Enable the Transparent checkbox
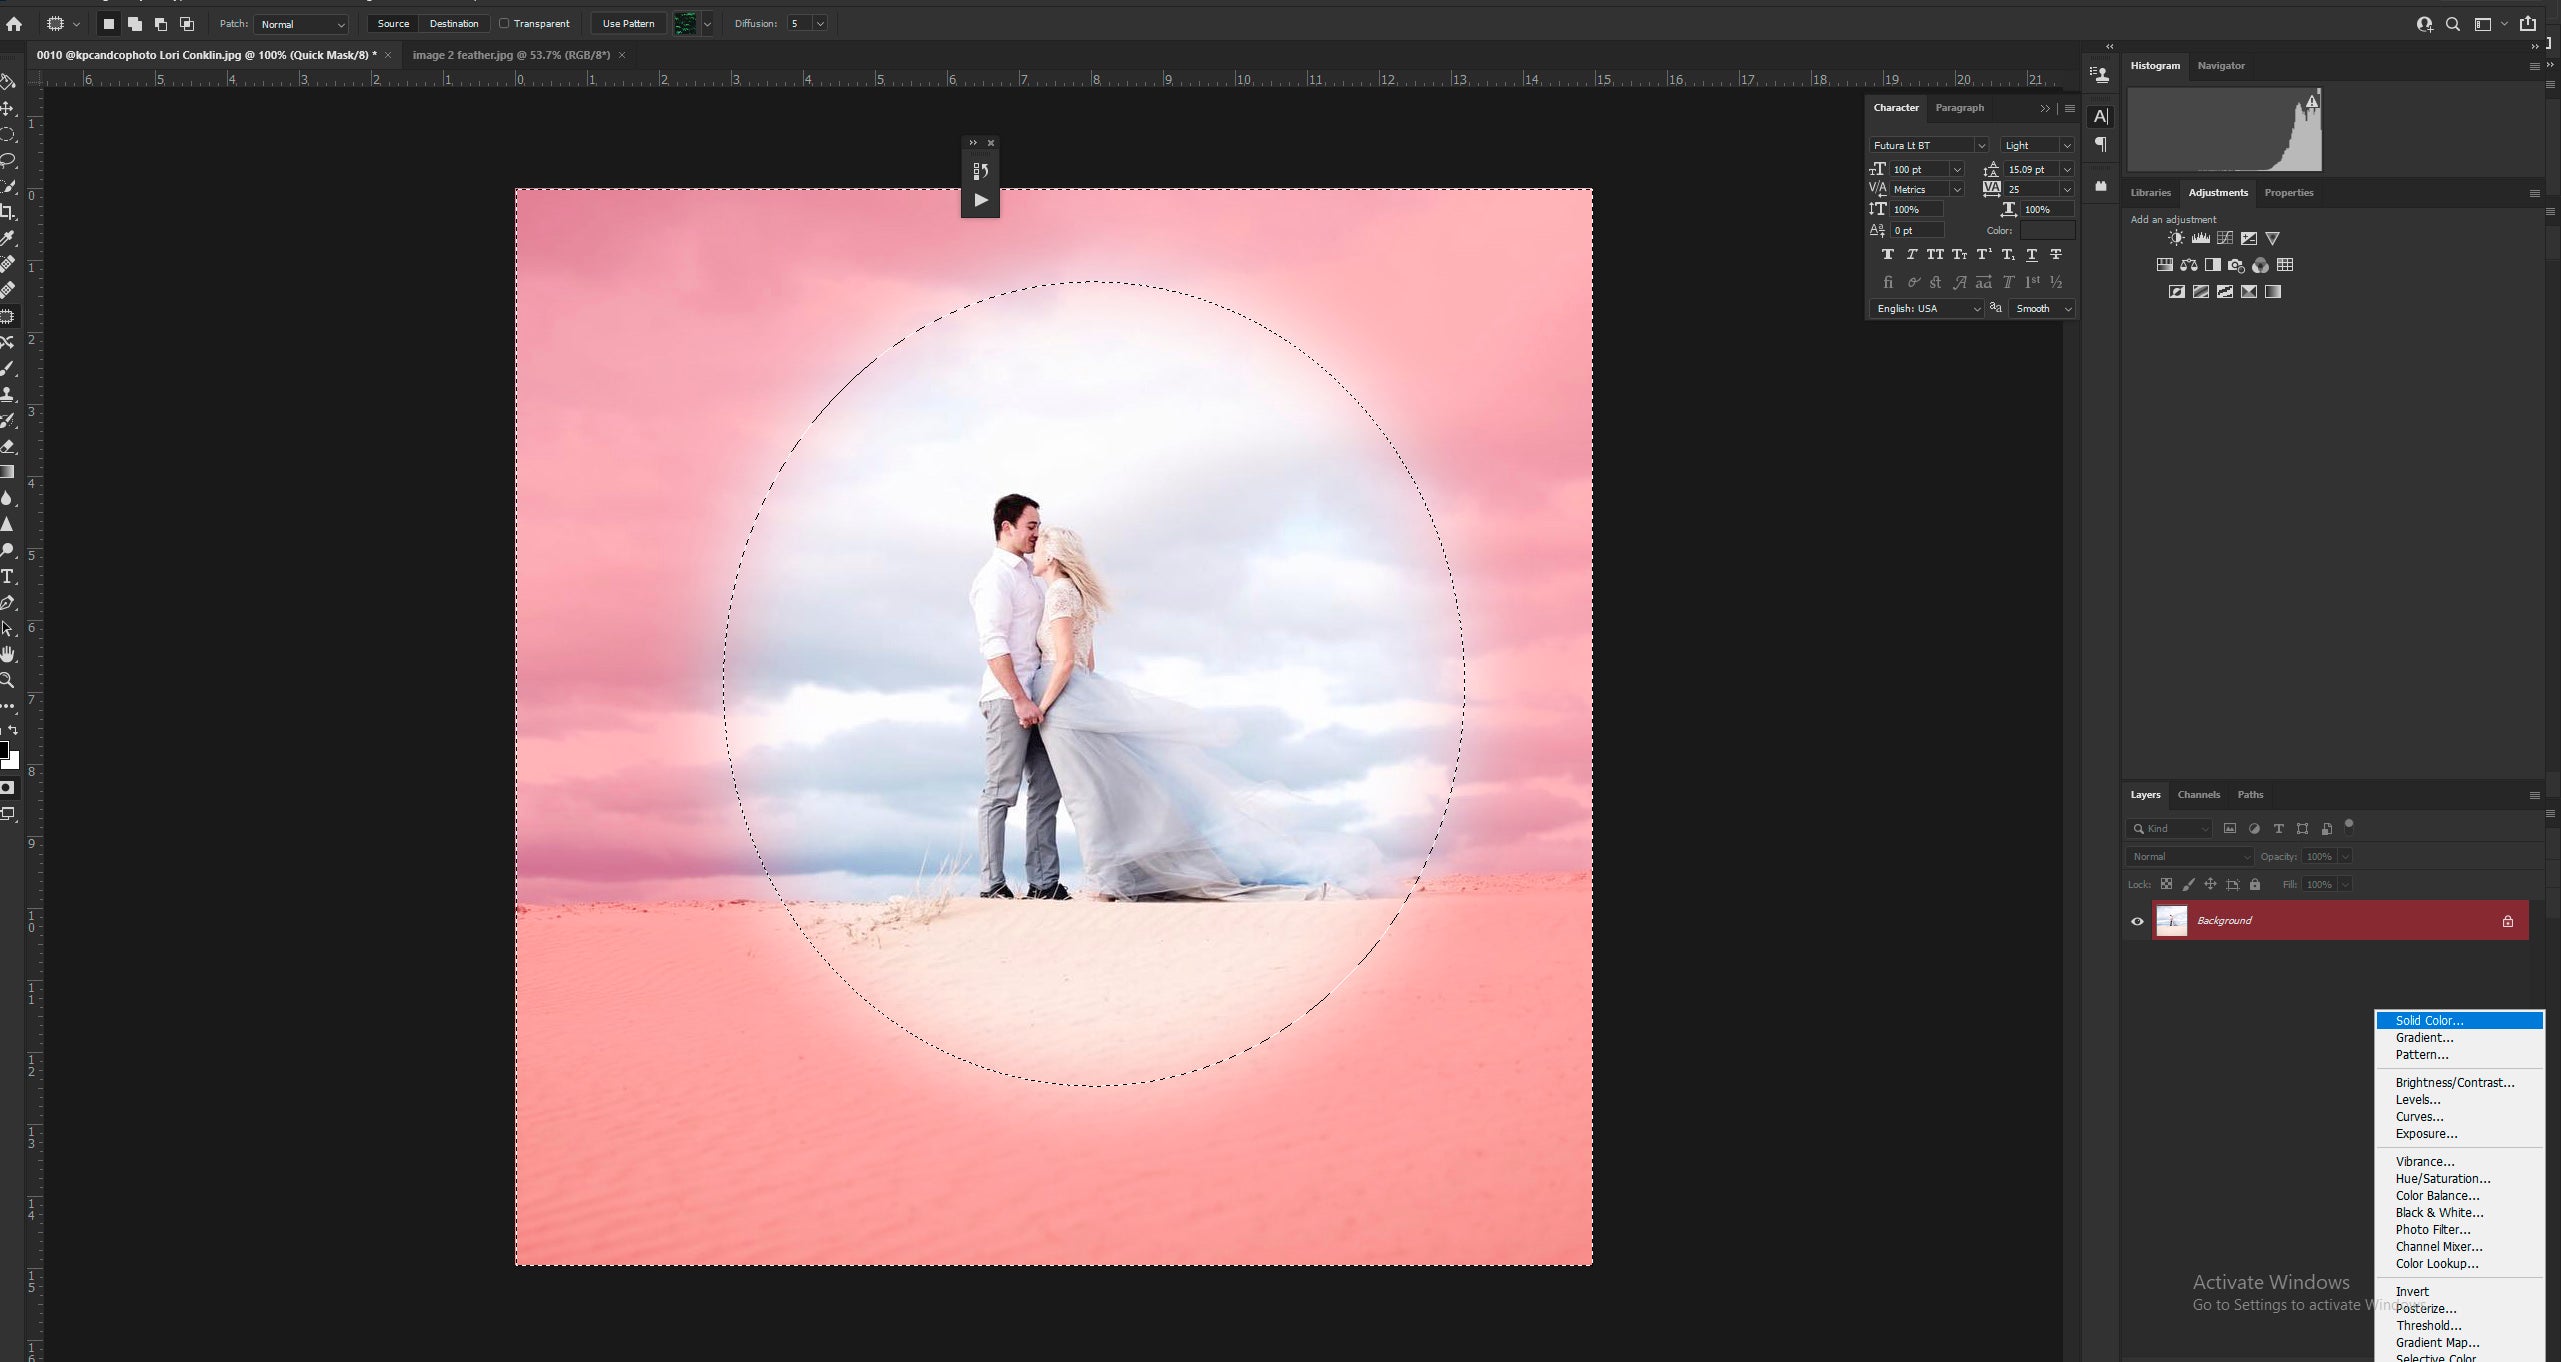The height and width of the screenshot is (1362, 2561). pyautogui.click(x=504, y=24)
